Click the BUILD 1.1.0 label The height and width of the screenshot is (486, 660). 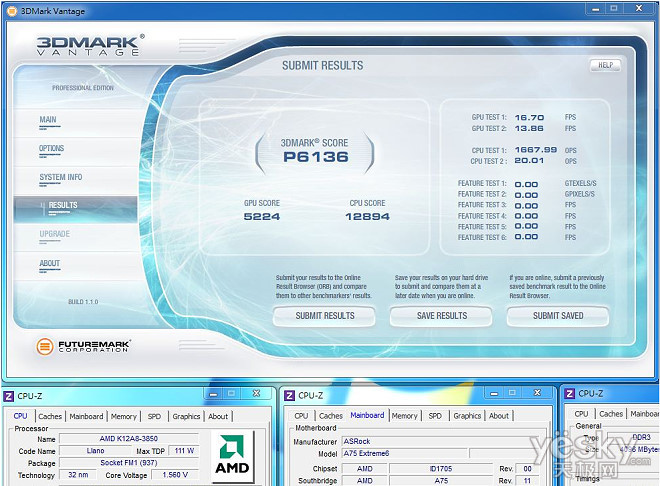tap(83, 302)
